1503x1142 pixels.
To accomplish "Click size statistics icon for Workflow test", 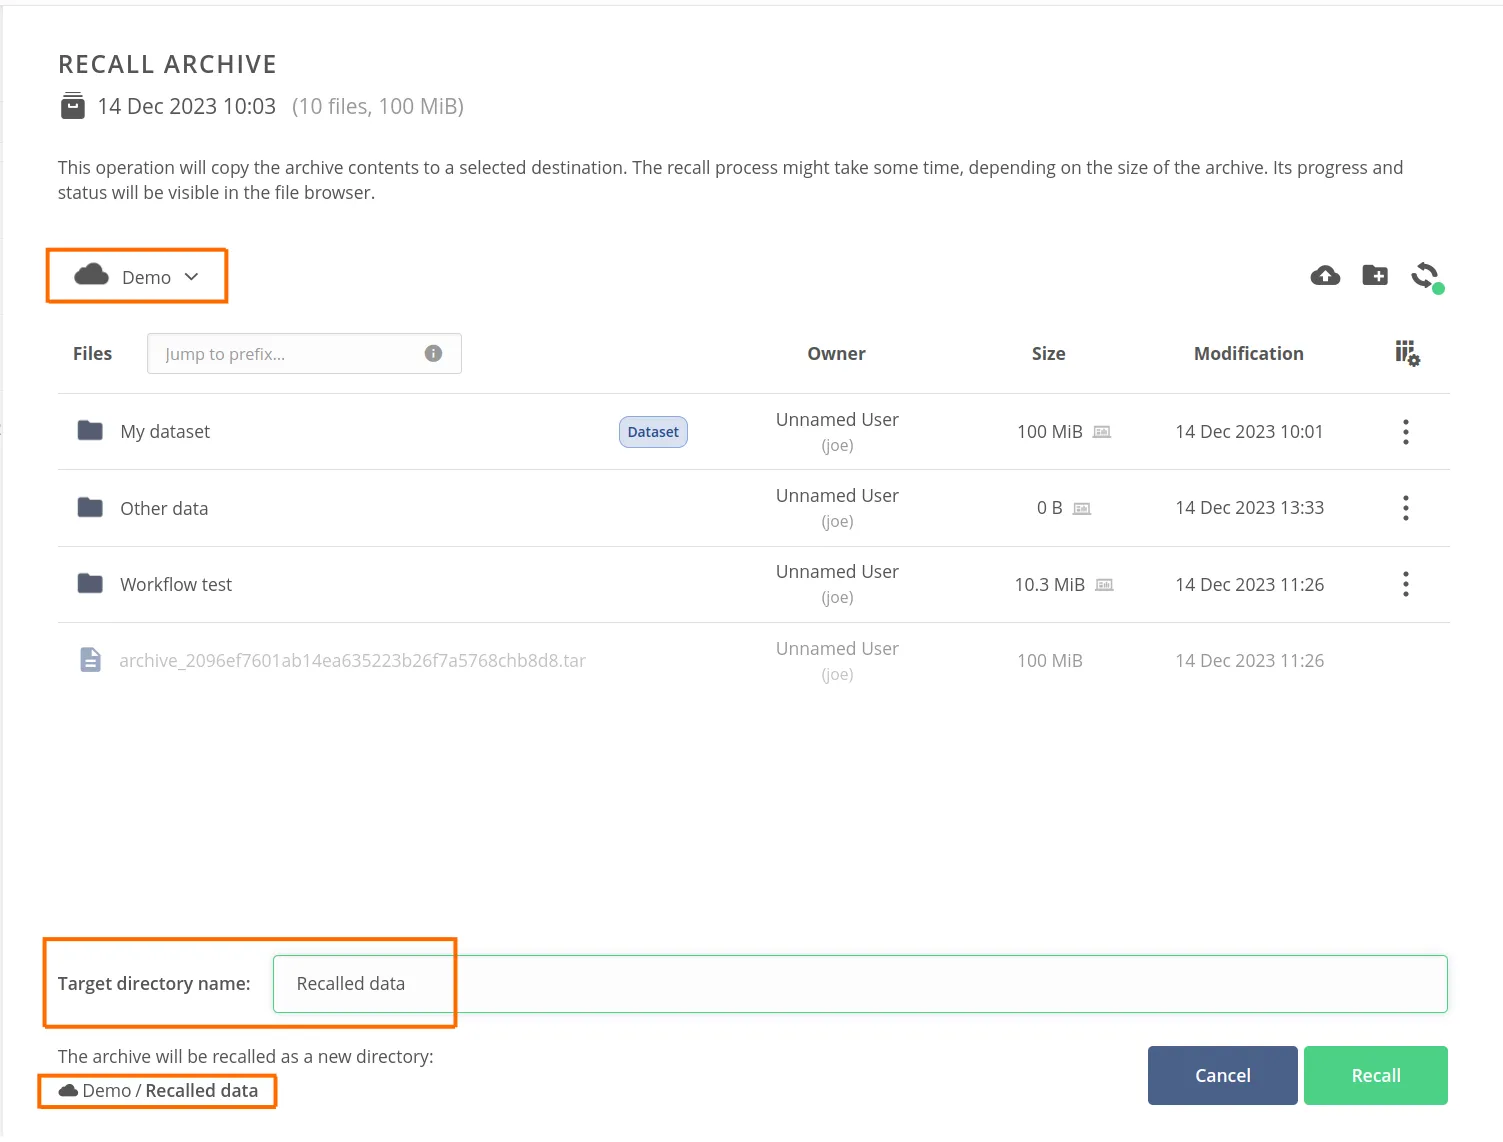I will [x=1104, y=585].
